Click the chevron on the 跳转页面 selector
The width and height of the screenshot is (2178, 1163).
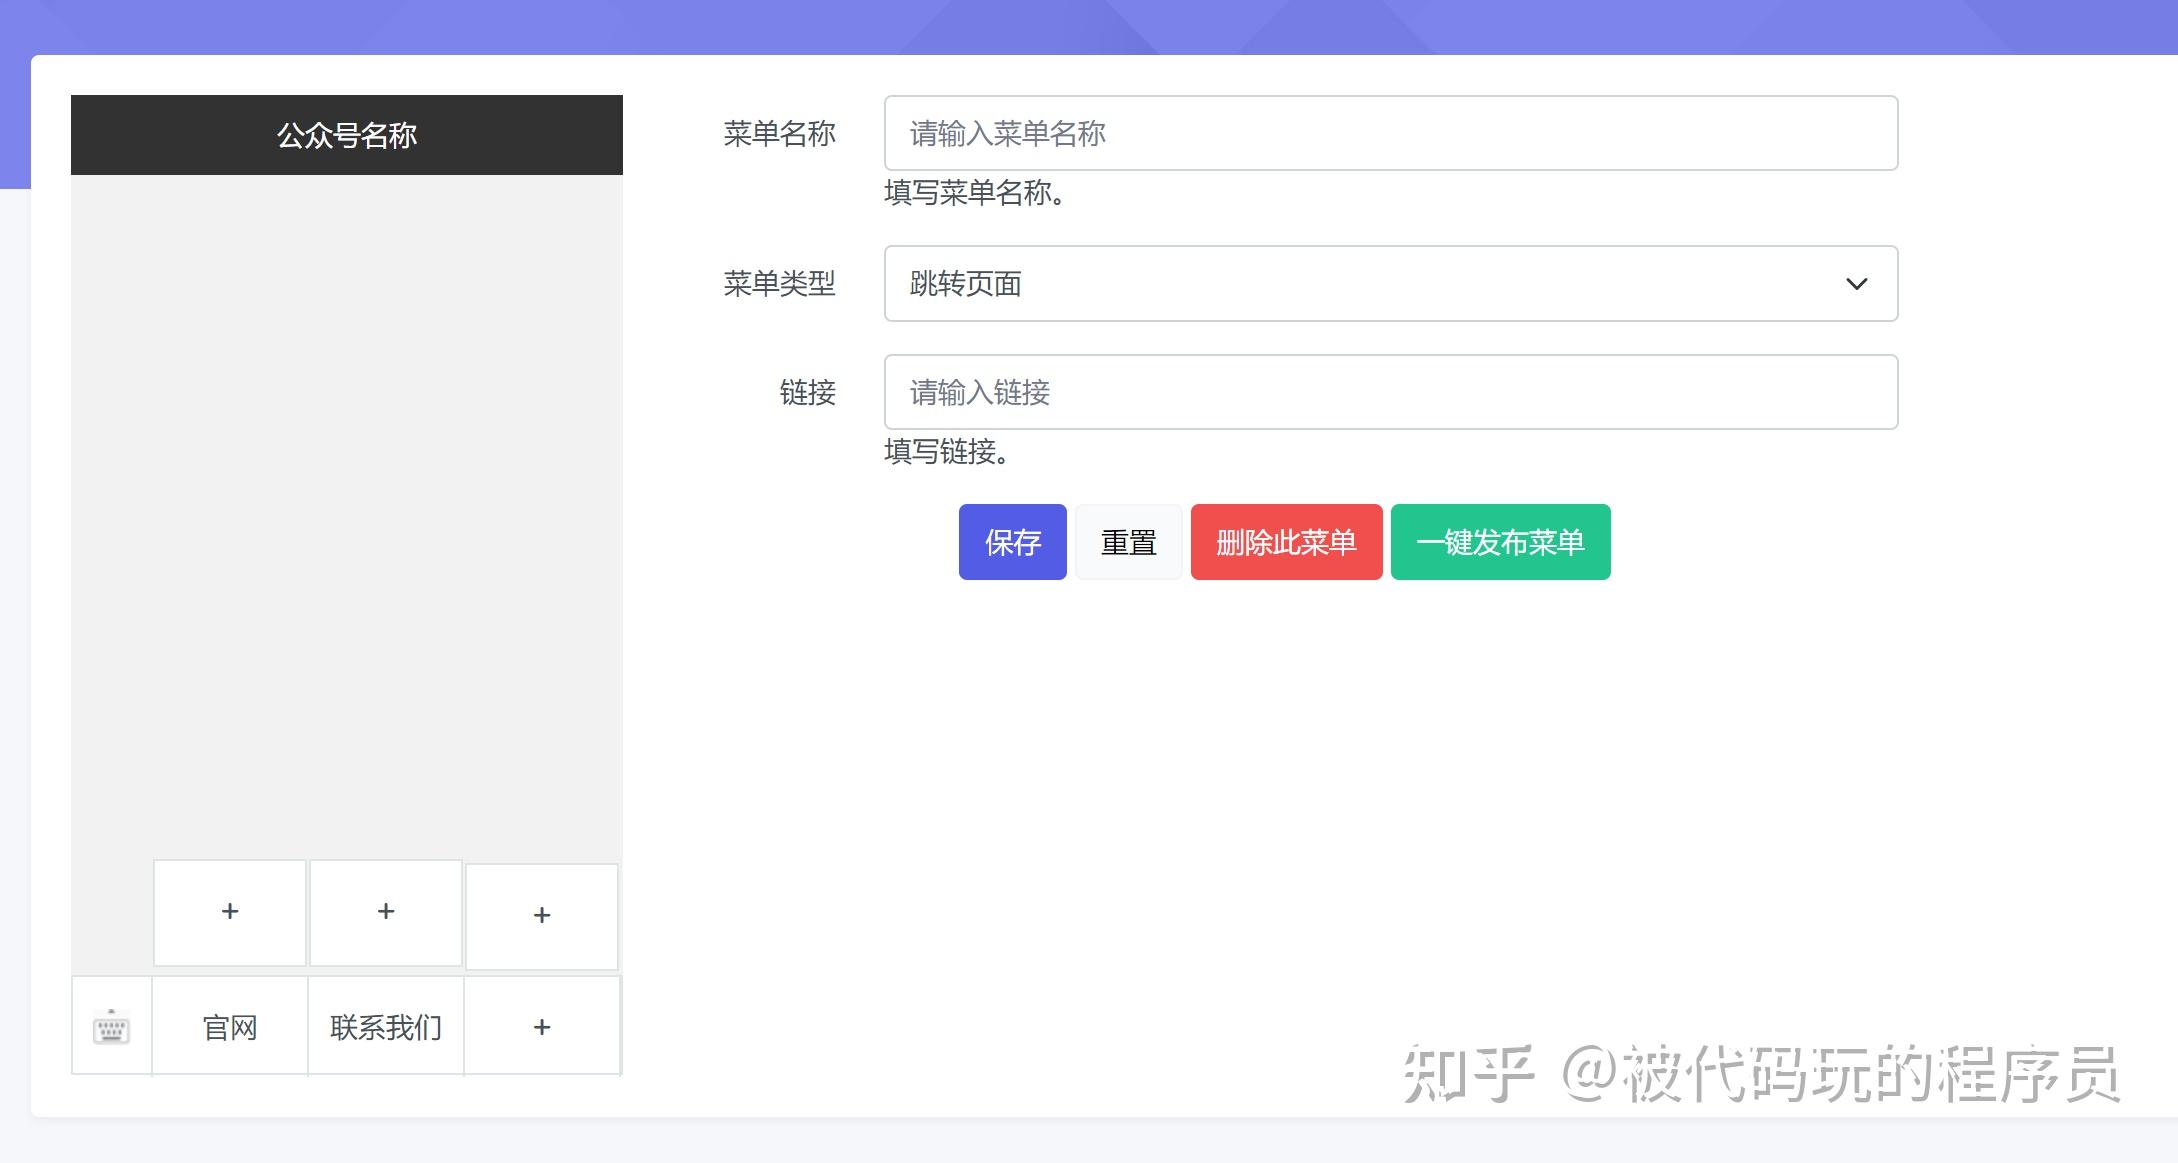[x=1857, y=283]
